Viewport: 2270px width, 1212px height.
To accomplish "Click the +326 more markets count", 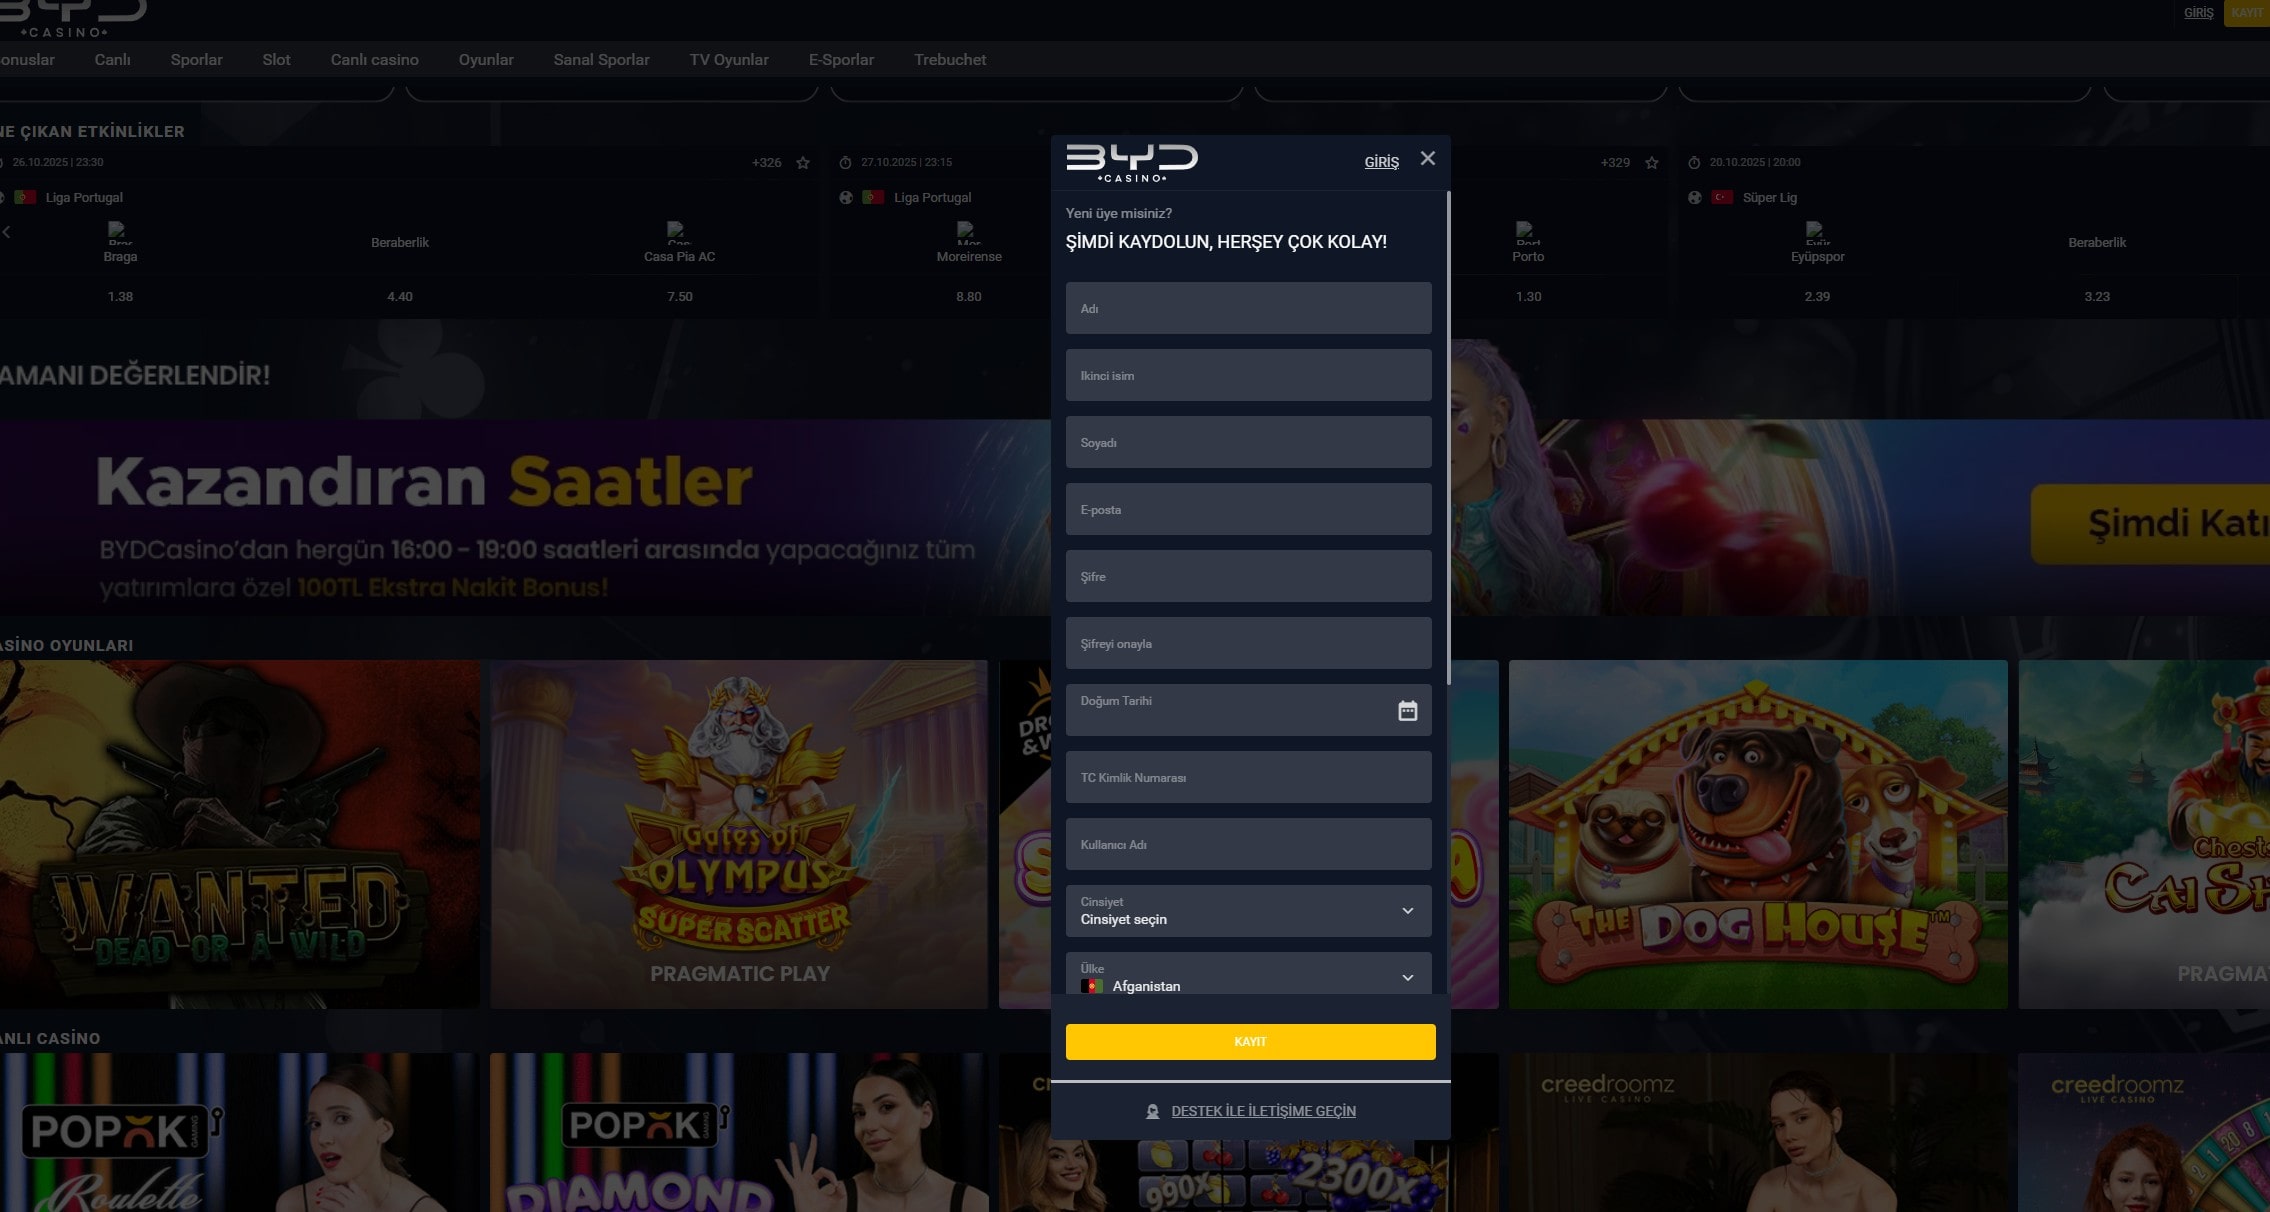I will (767, 162).
